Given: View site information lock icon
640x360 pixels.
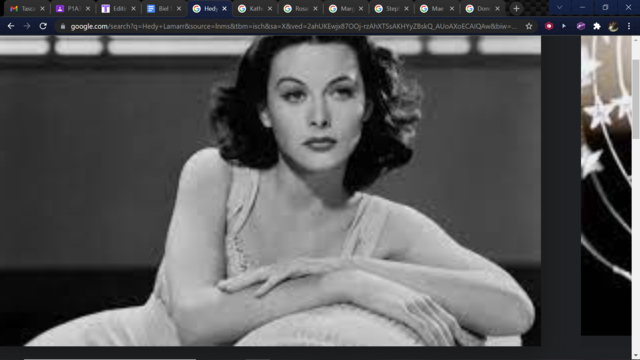Looking at the screenshot, I should pos(62,26).
